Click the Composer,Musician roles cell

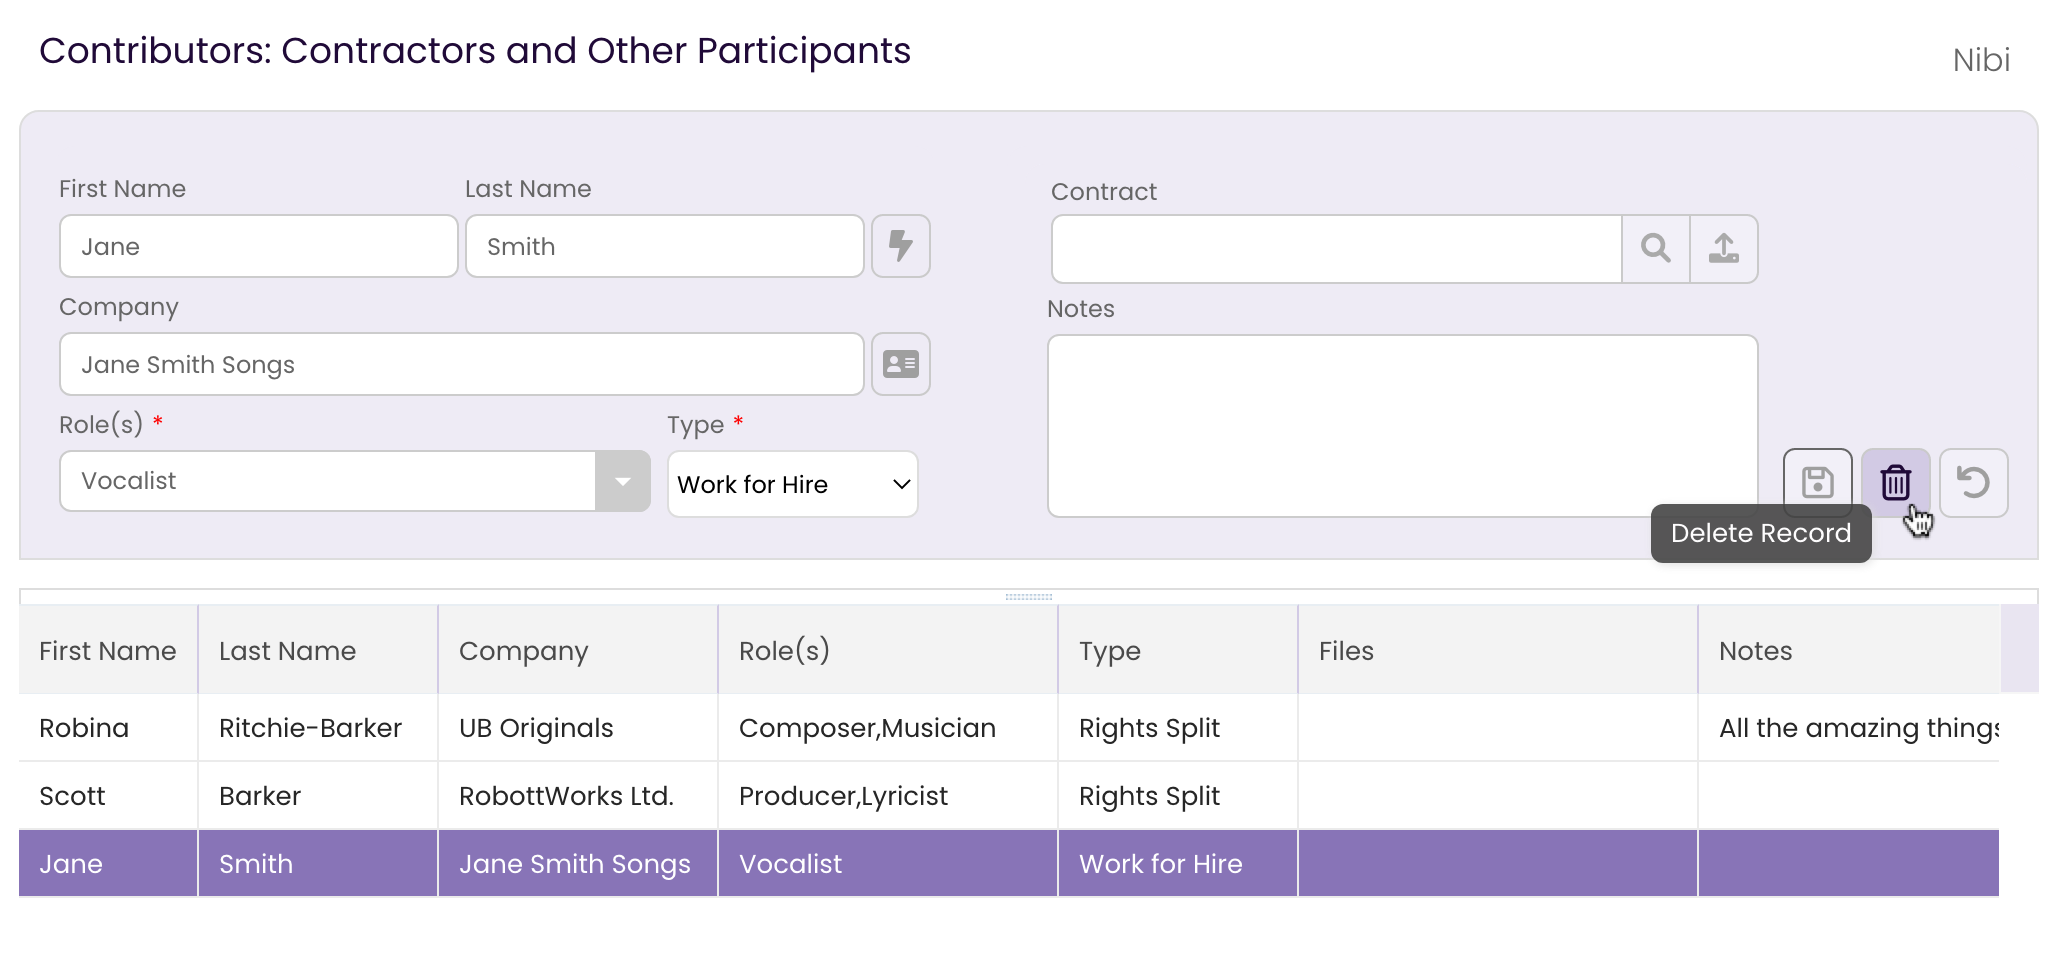(888, 728)
